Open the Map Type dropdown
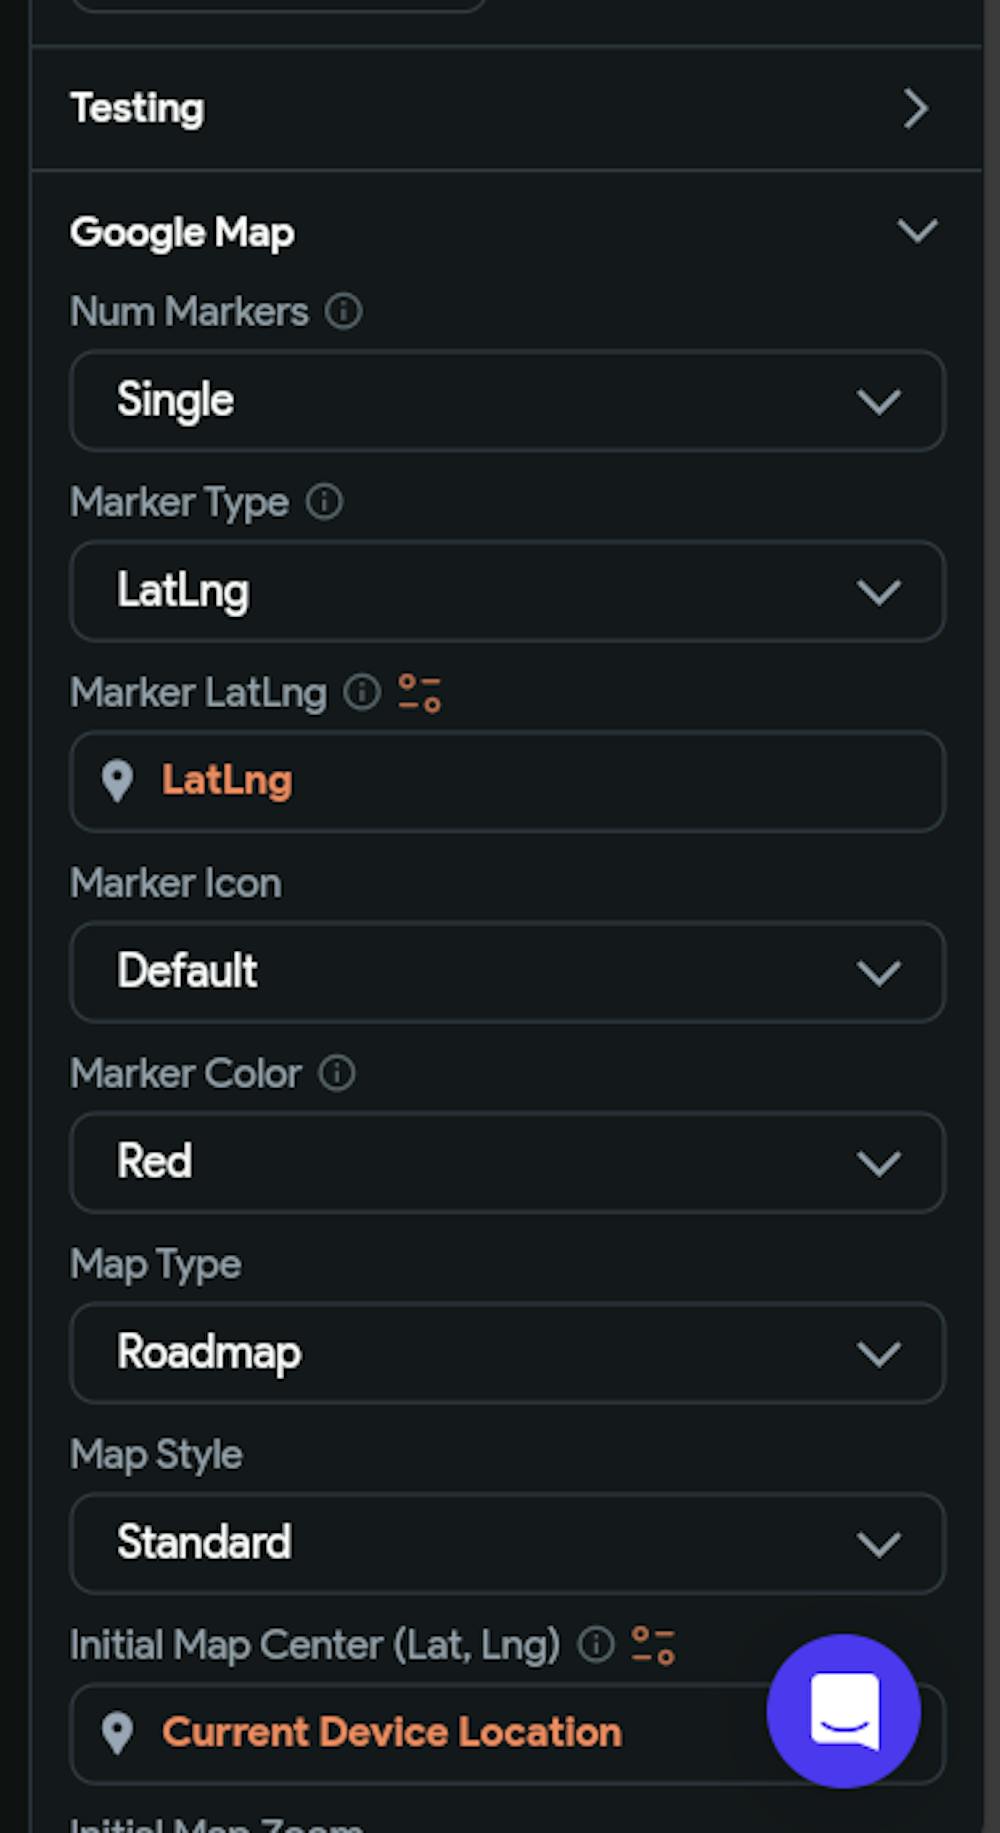Image resolution: width=1000 pixels, height=1833 pixels. tap(507, 1353)
